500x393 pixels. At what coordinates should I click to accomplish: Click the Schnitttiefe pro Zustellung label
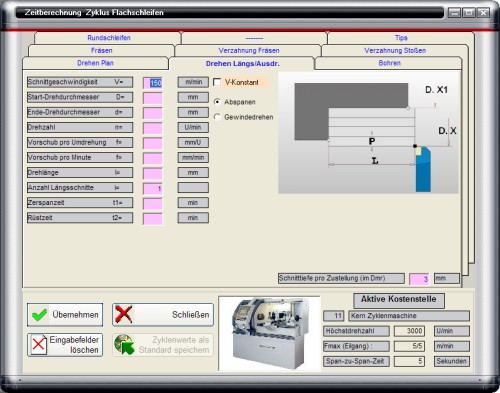coord(341,278)
